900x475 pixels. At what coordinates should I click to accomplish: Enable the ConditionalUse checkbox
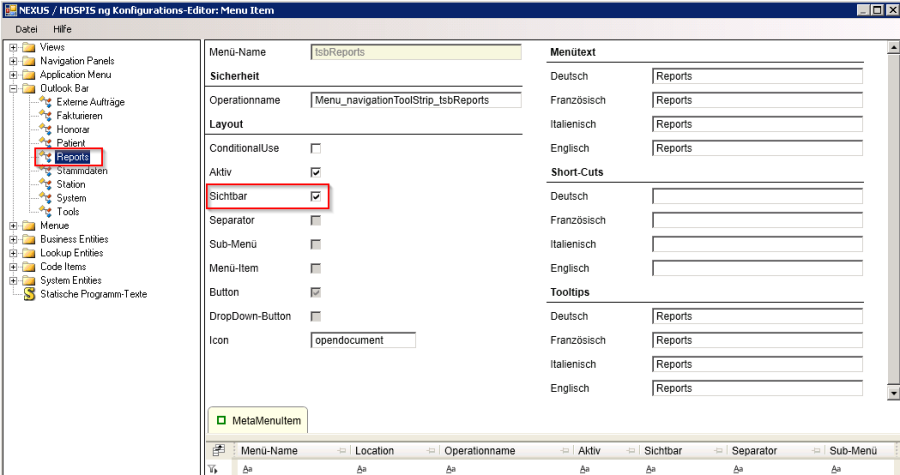coord(316,148)
